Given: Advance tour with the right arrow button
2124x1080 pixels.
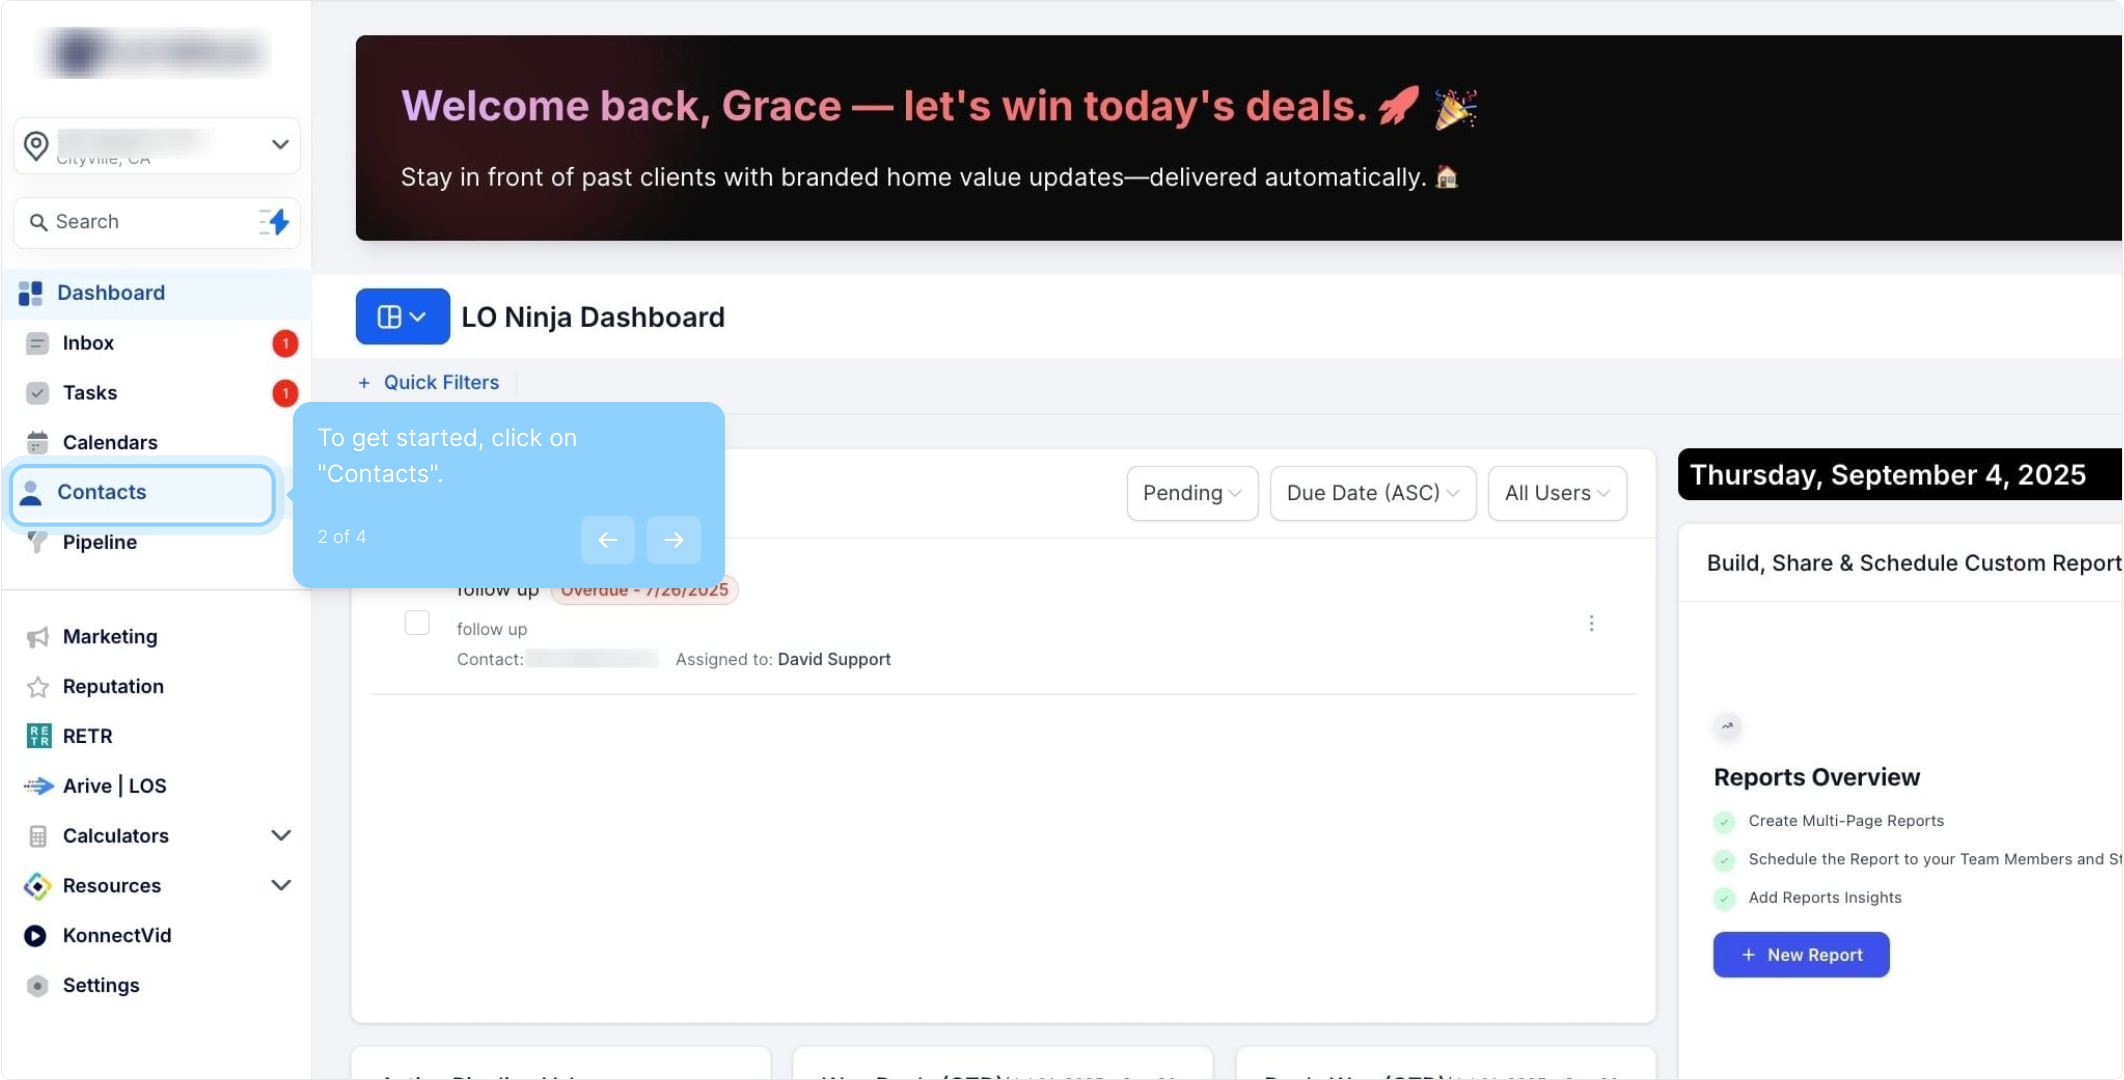Looking at the screenshot, I should tap(673, 540).
